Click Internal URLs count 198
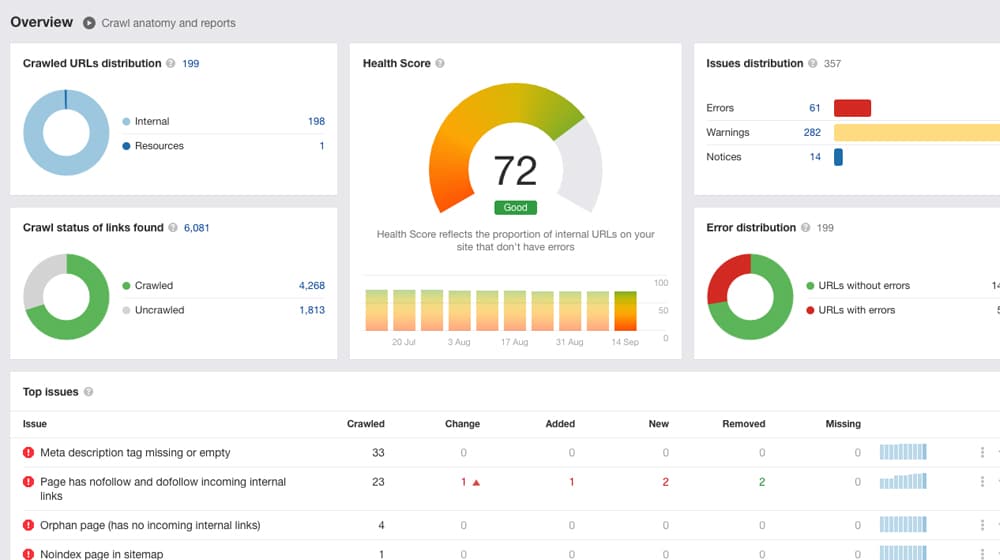The width and height of the screenshot is (1000, 560). tap(316, 121)
